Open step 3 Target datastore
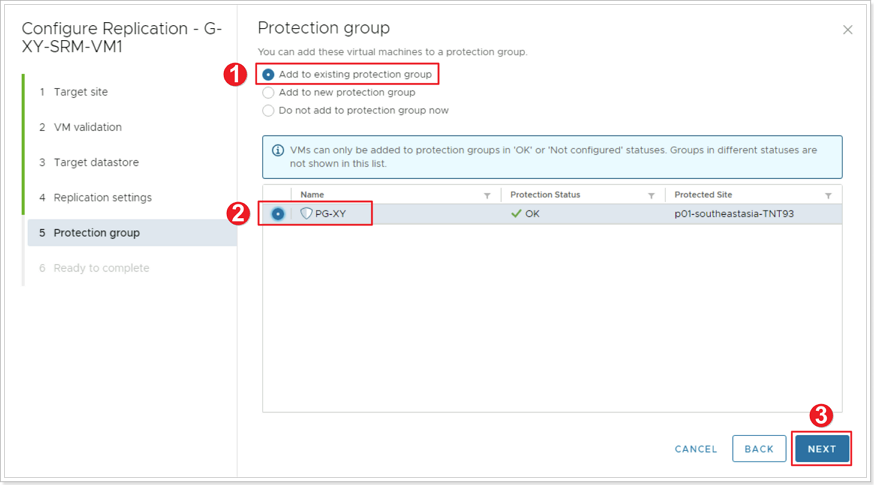874x485 pixels. click(x=89, y=162)
